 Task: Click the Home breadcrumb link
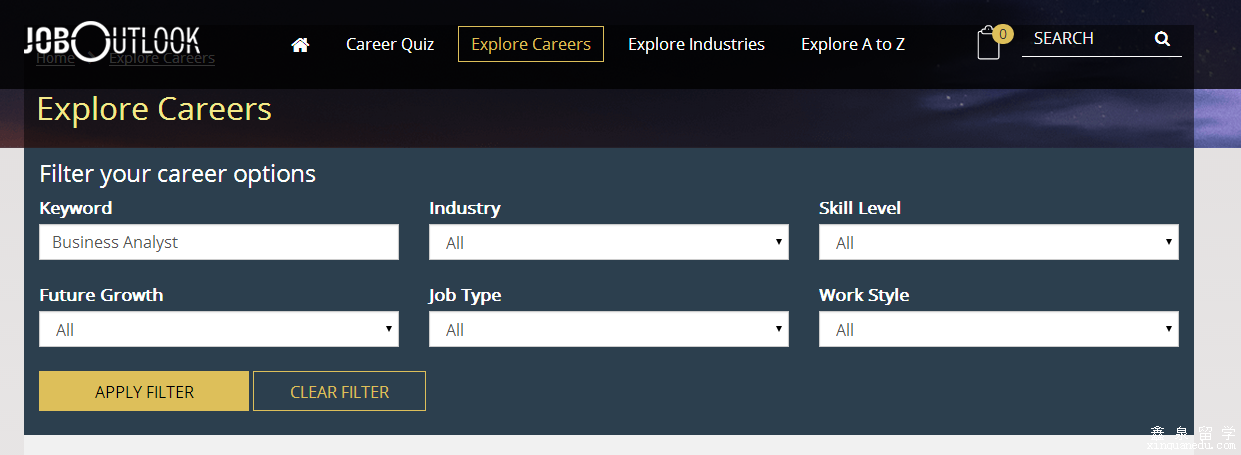55,59
